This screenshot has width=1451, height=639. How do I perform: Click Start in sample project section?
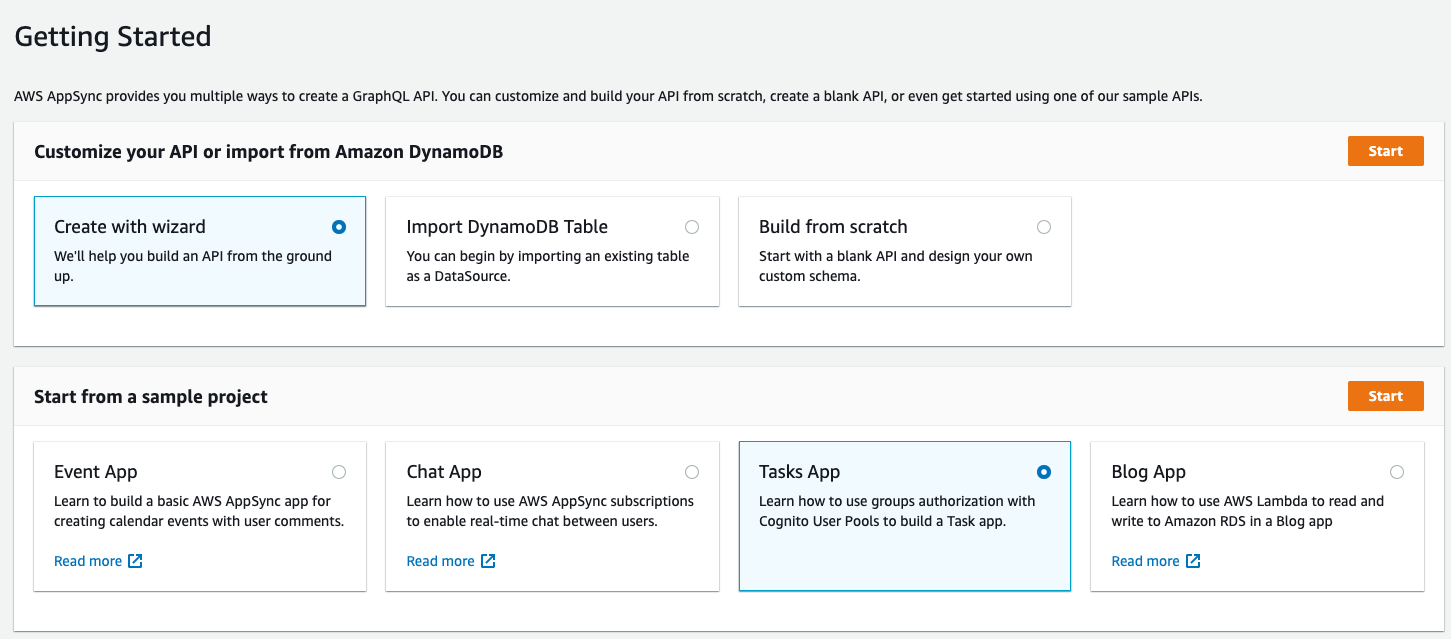[x=1385, y=396]
